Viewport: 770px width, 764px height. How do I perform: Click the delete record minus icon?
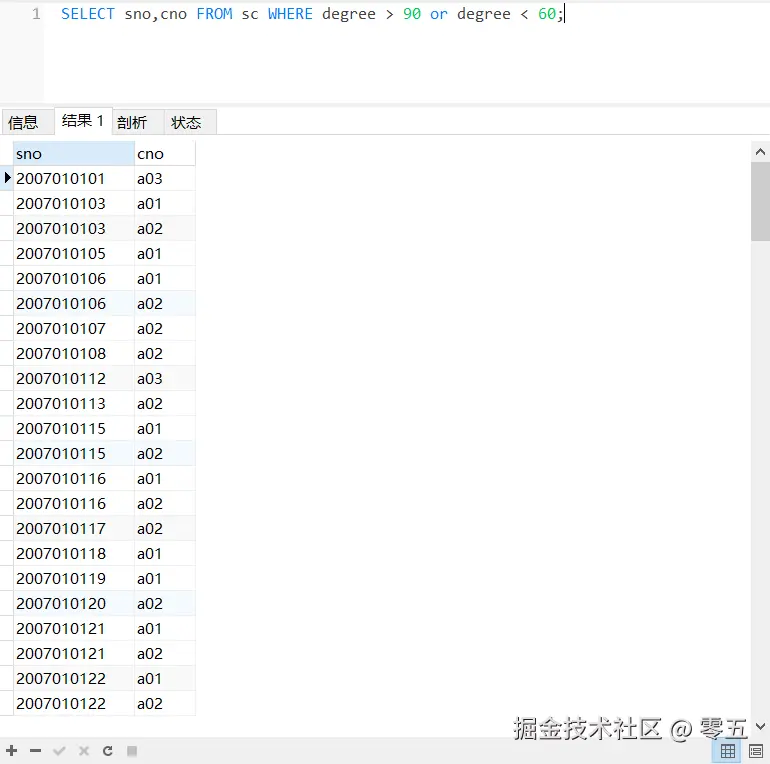[x=35, y=750]
